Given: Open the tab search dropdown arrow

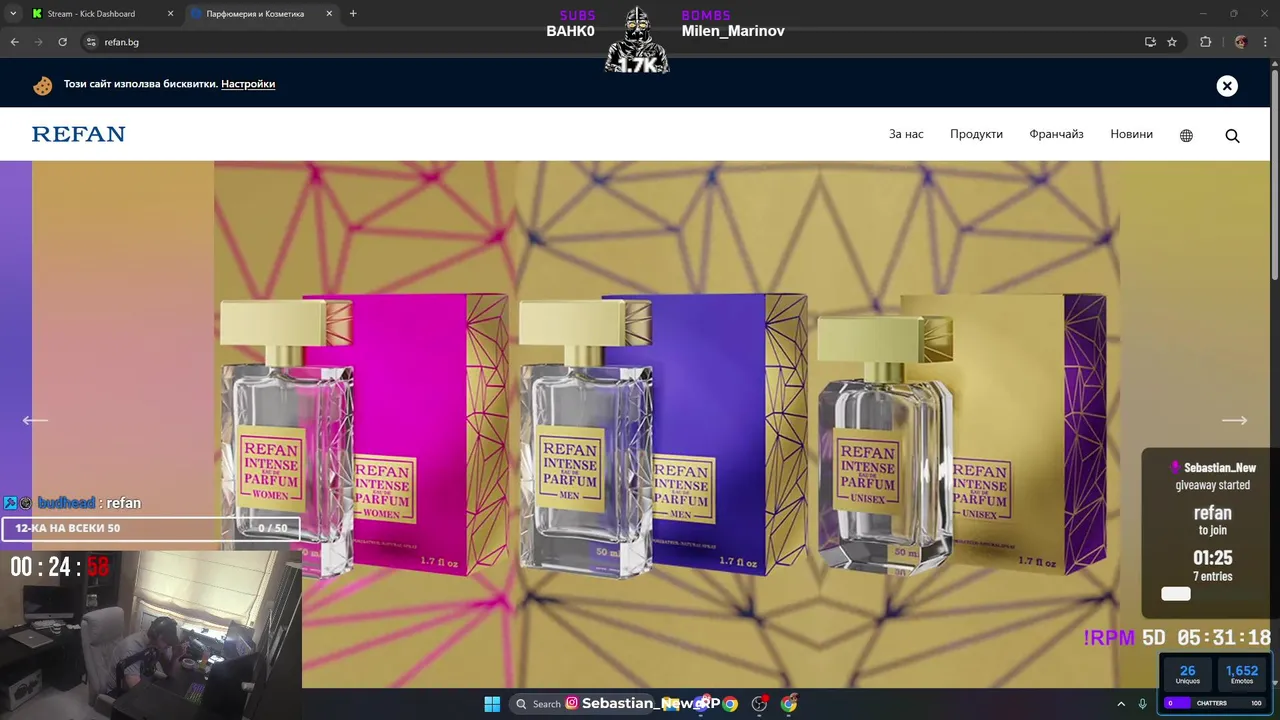Looking at the screenshot, I should (x=13, y=14).
